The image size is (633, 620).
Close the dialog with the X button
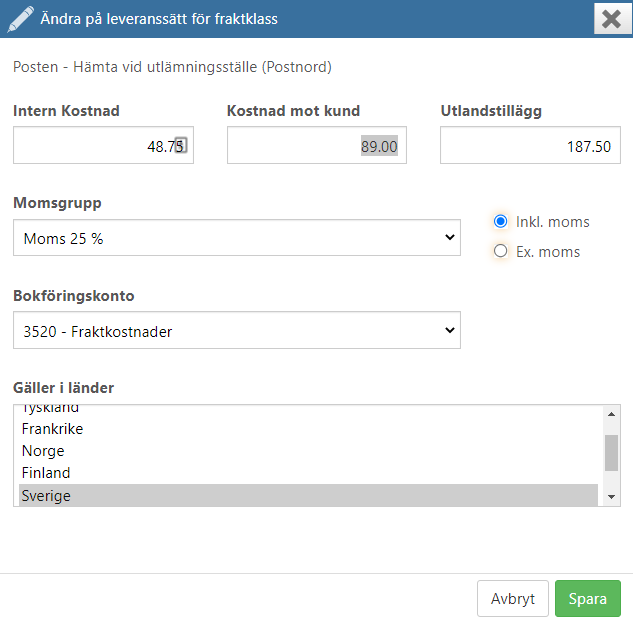coord(612,19)
